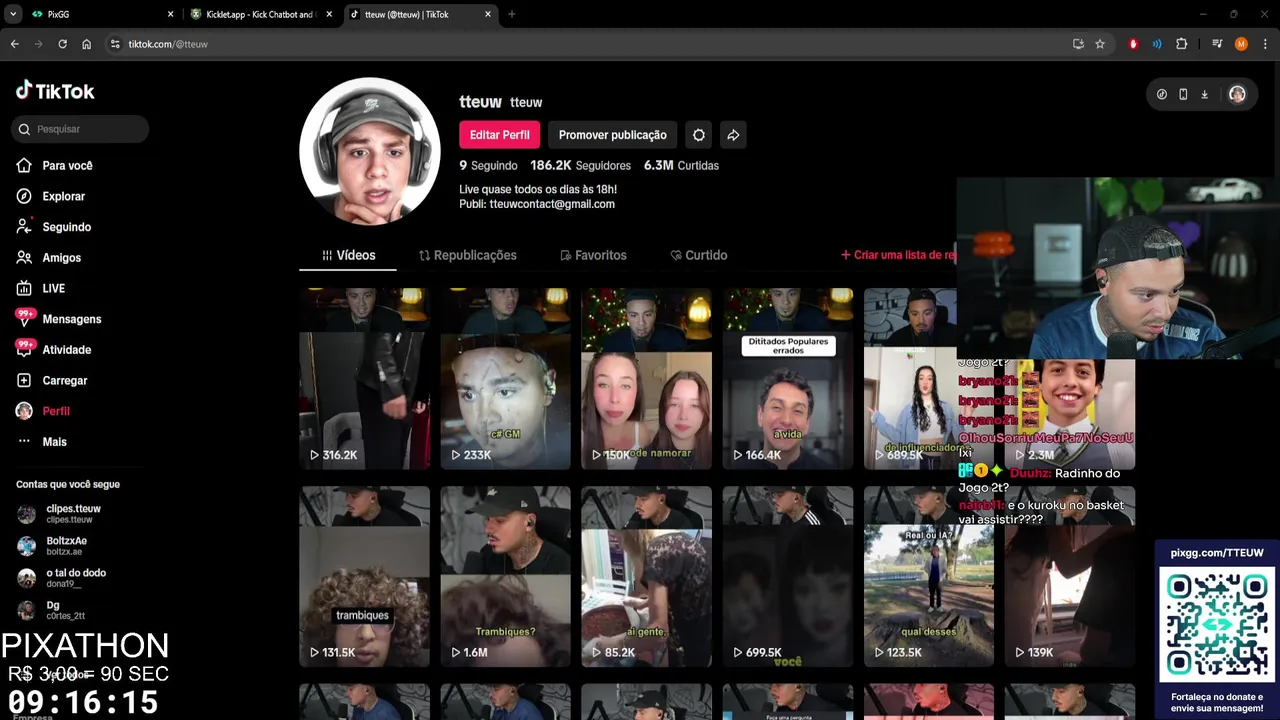
Task: Open the account avatar menu at top right
Action: [x=1237, y=94]
